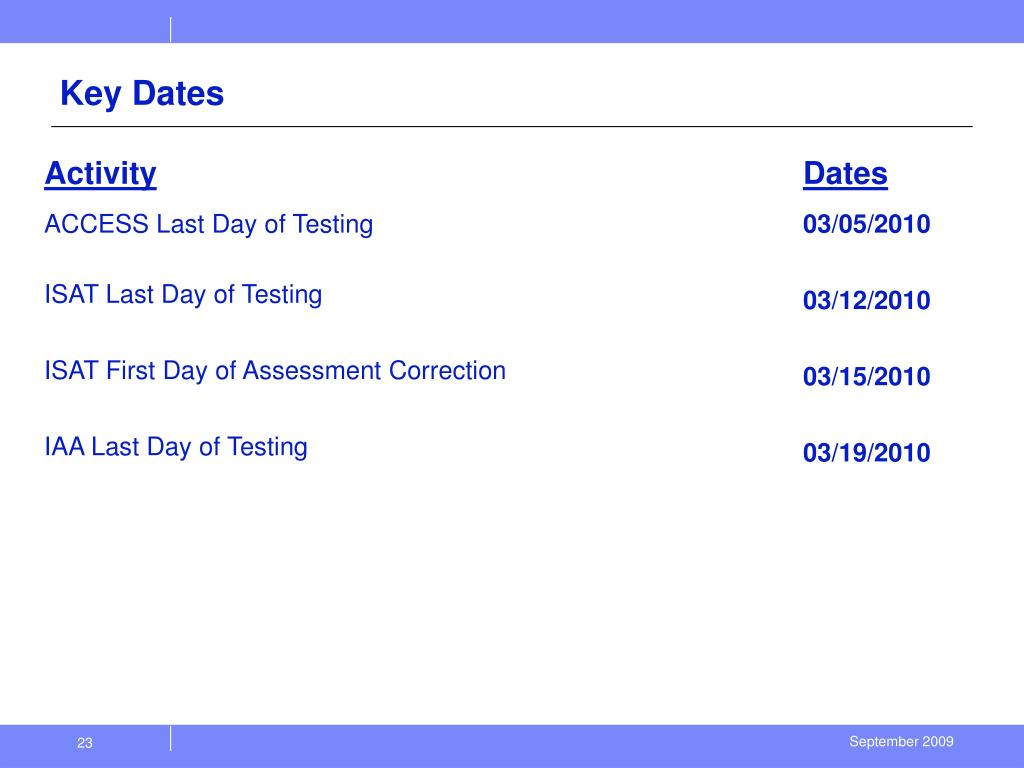Select the underlined Dates heading
The image size is (1024, 768).
[845, 174]
